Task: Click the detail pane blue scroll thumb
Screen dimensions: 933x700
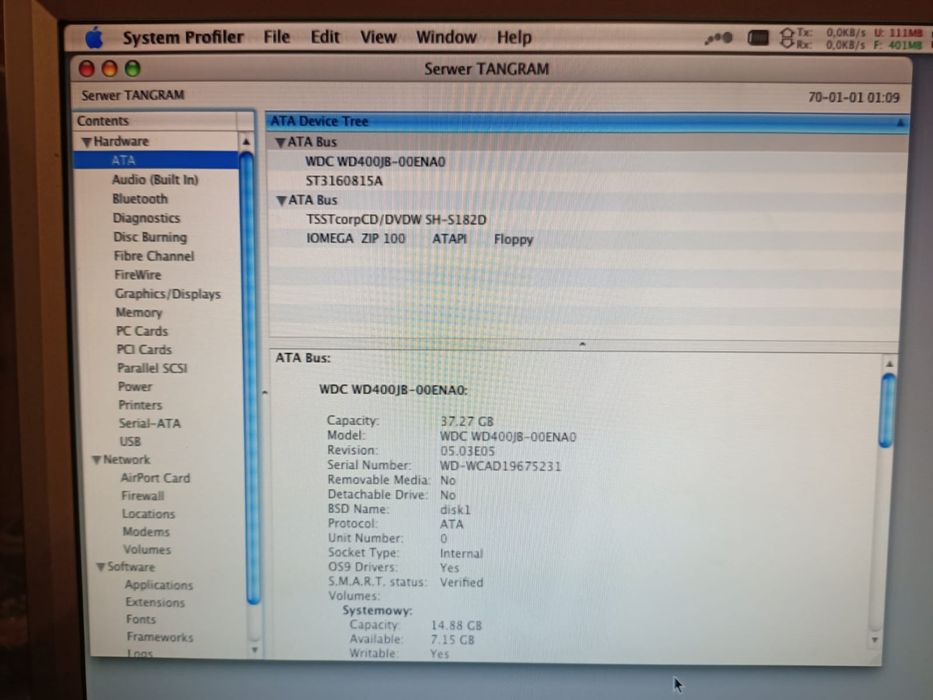Action: point(887,410)
